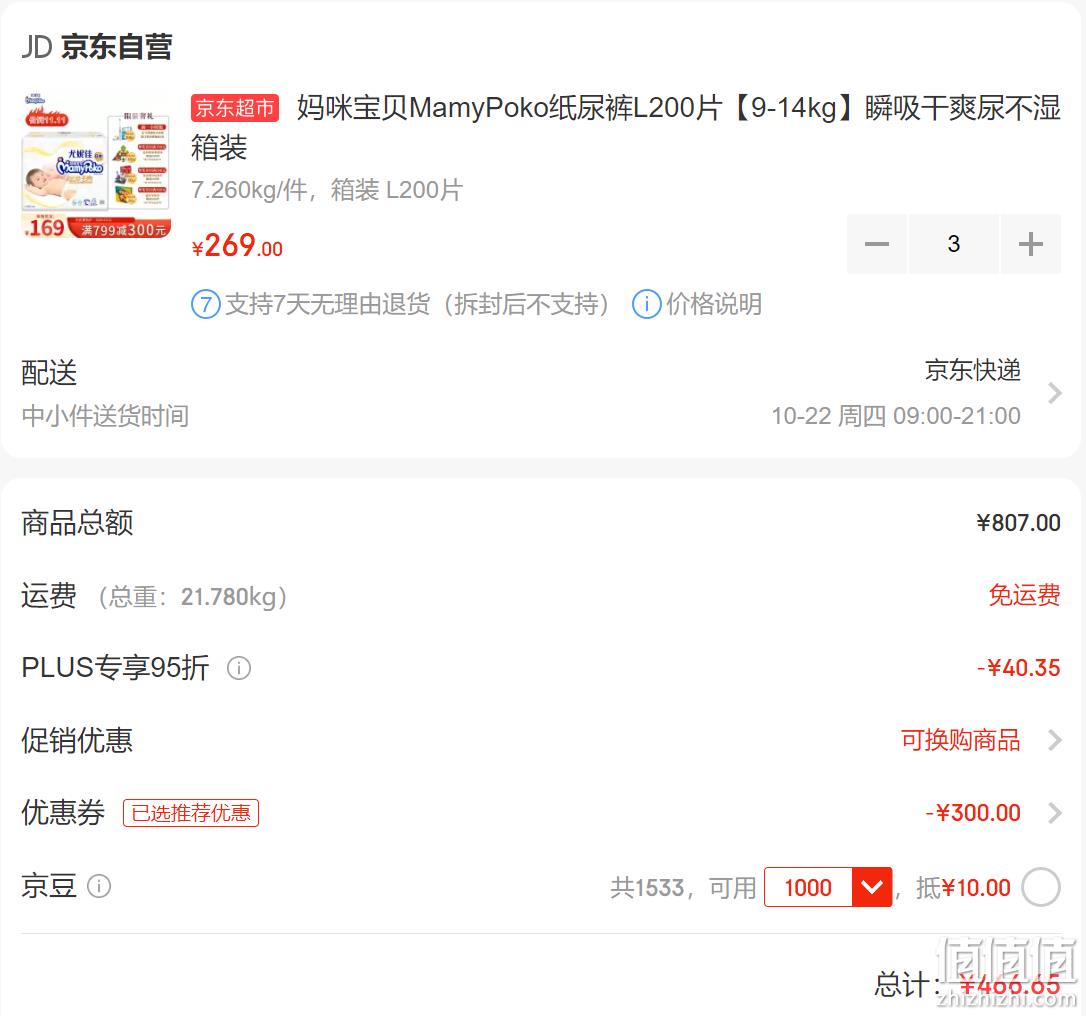Click the 抵¥10.00 deduction text
This screenshot has height=1016, width=1086.
(x=963, y=888)
